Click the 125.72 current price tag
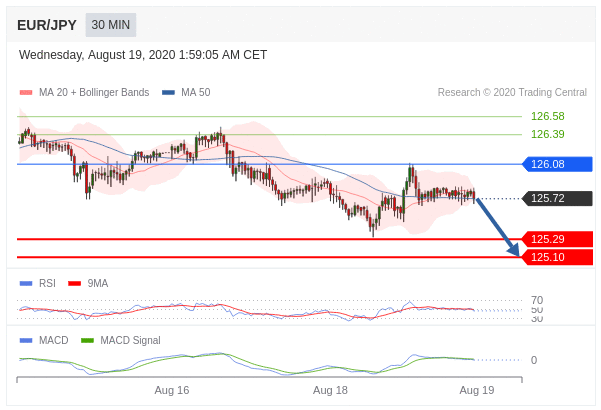601x410 pixels. [558, 198]
